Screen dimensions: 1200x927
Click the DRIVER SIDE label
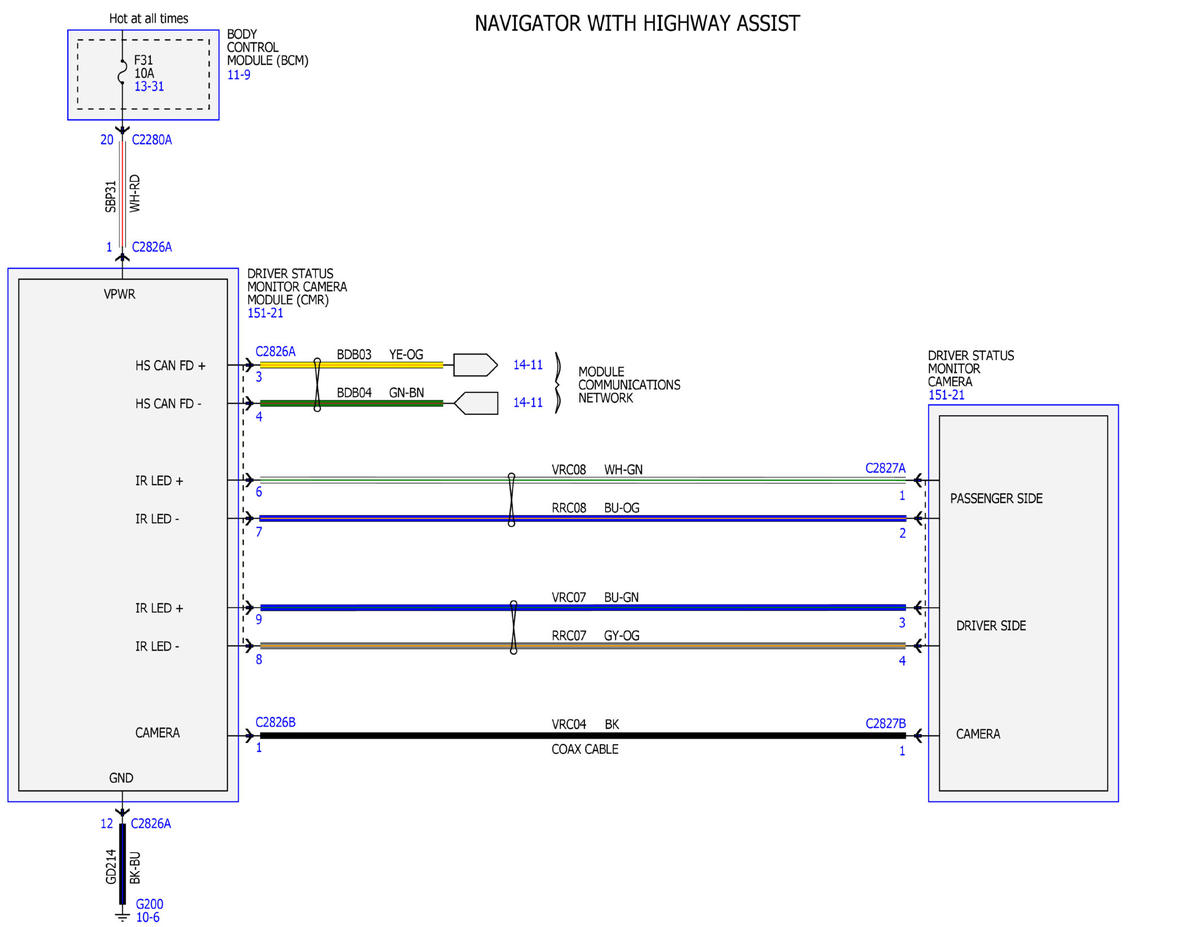991,626
